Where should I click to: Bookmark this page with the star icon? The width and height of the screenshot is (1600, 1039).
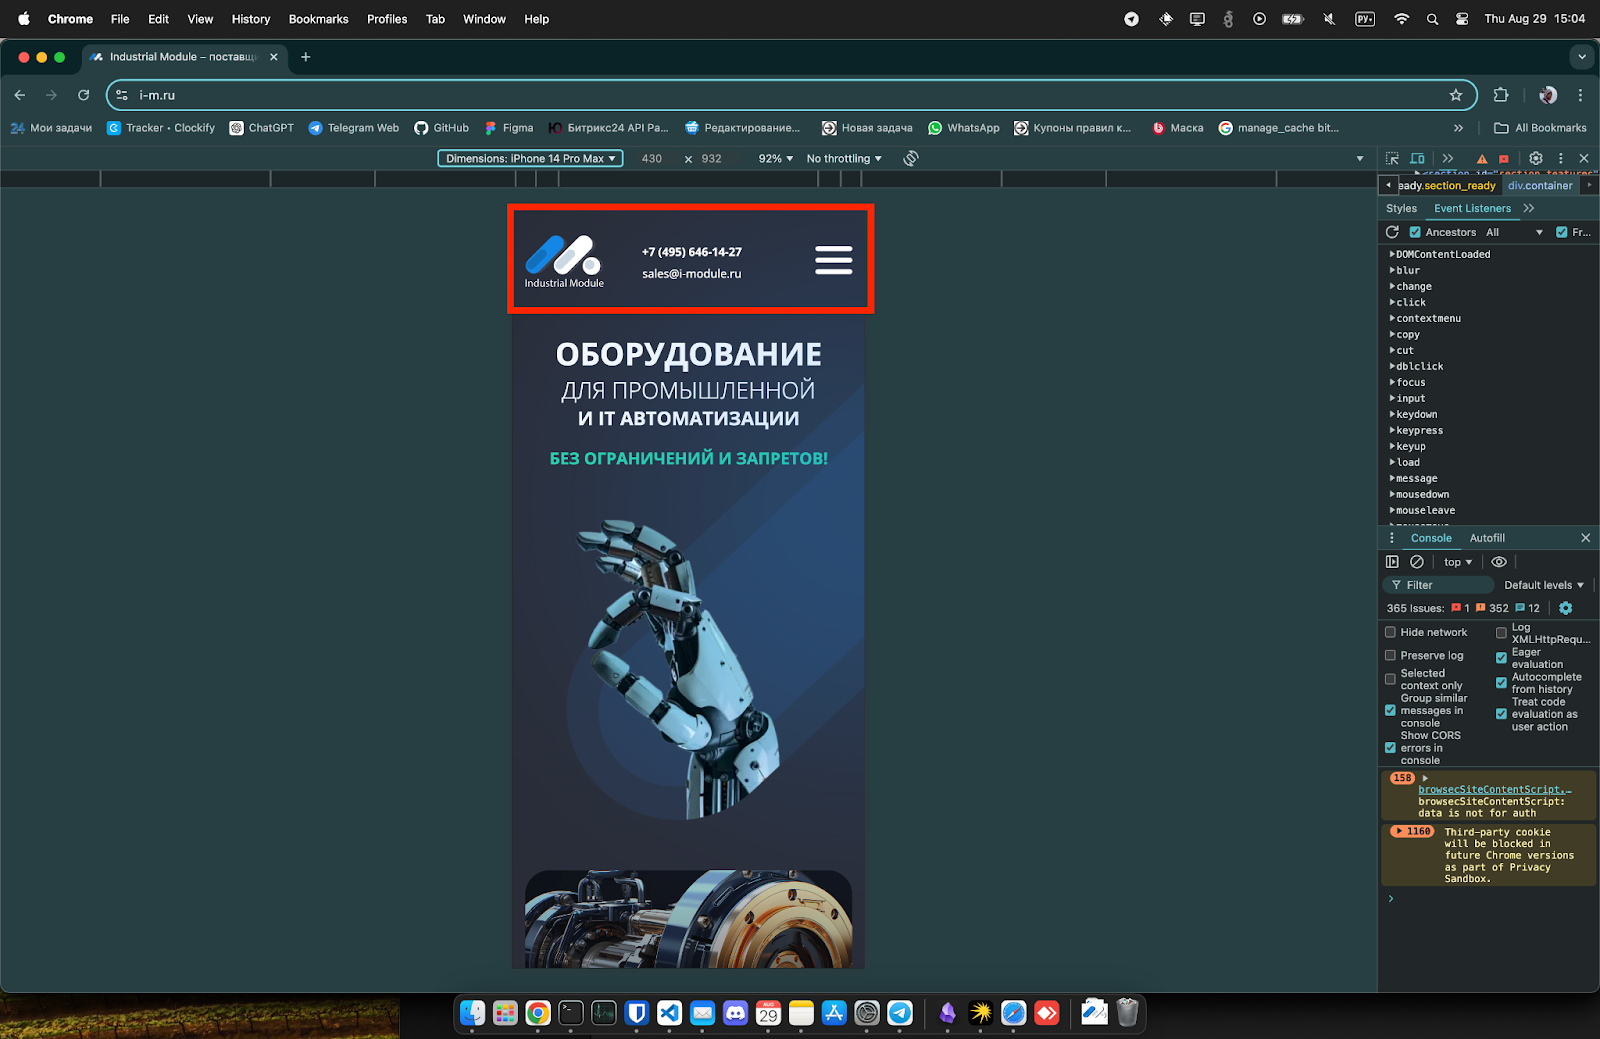coord(1456,95)
